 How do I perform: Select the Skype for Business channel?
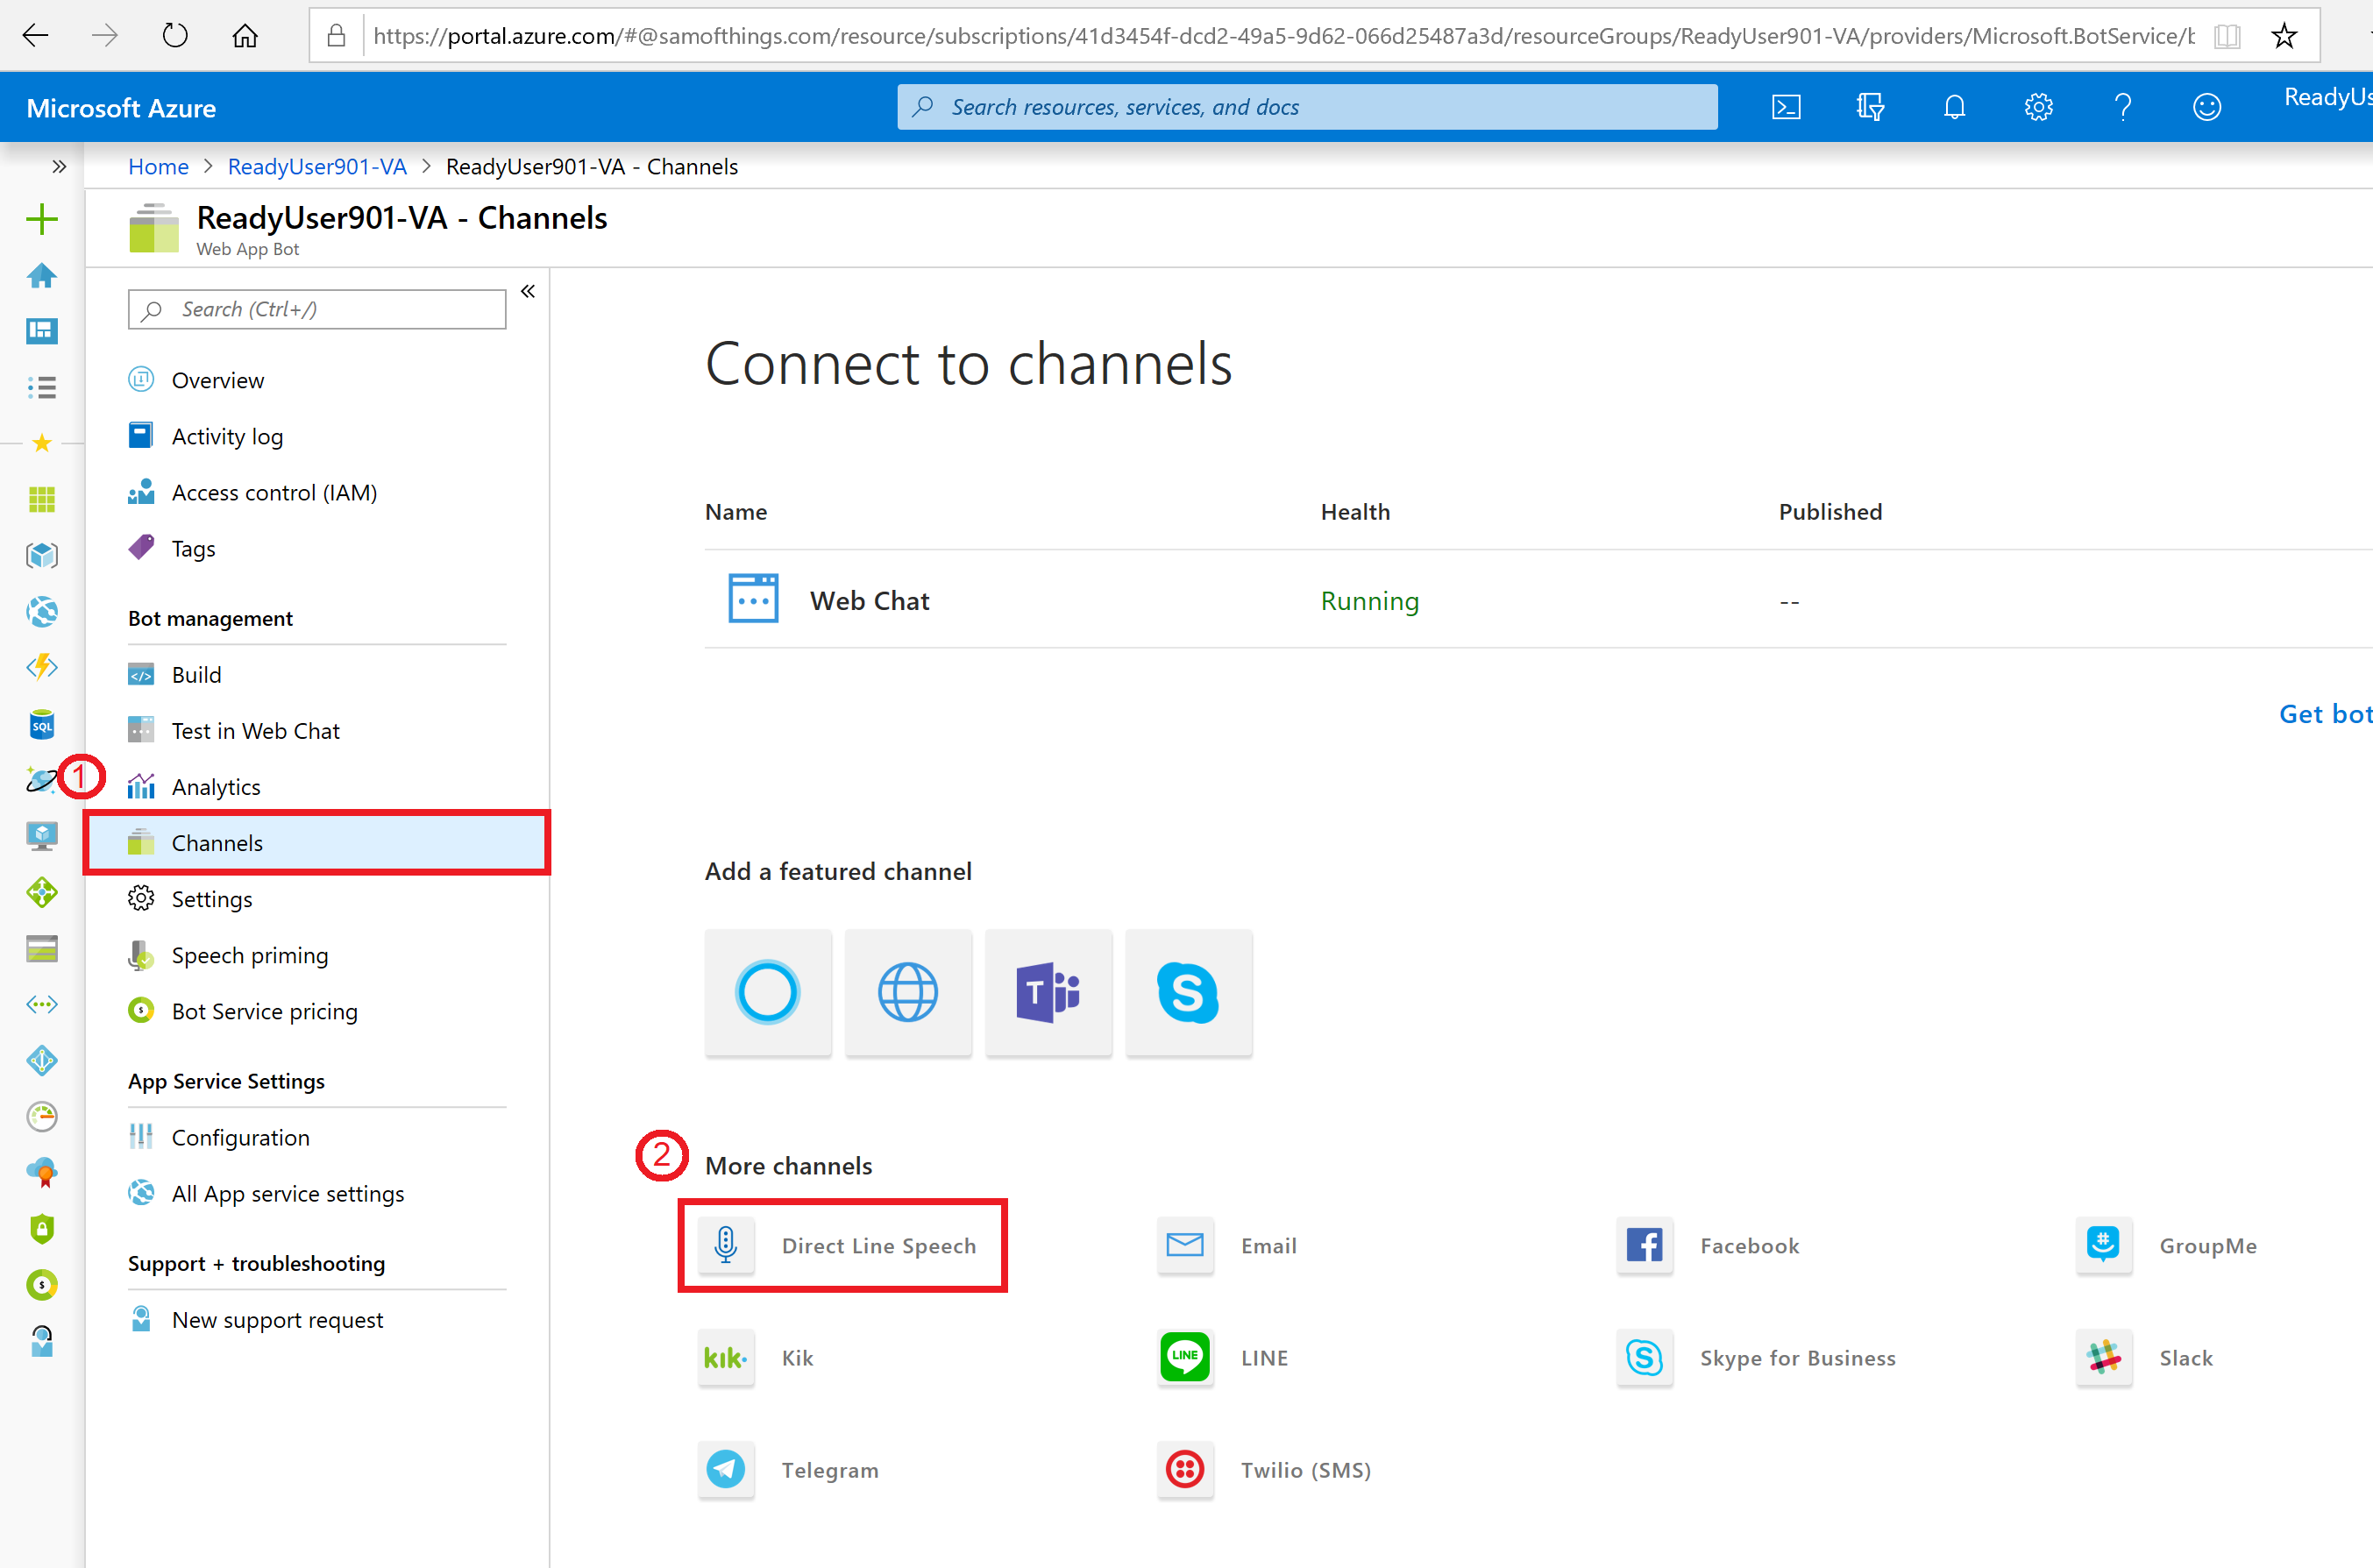tap(1756, 1357)
